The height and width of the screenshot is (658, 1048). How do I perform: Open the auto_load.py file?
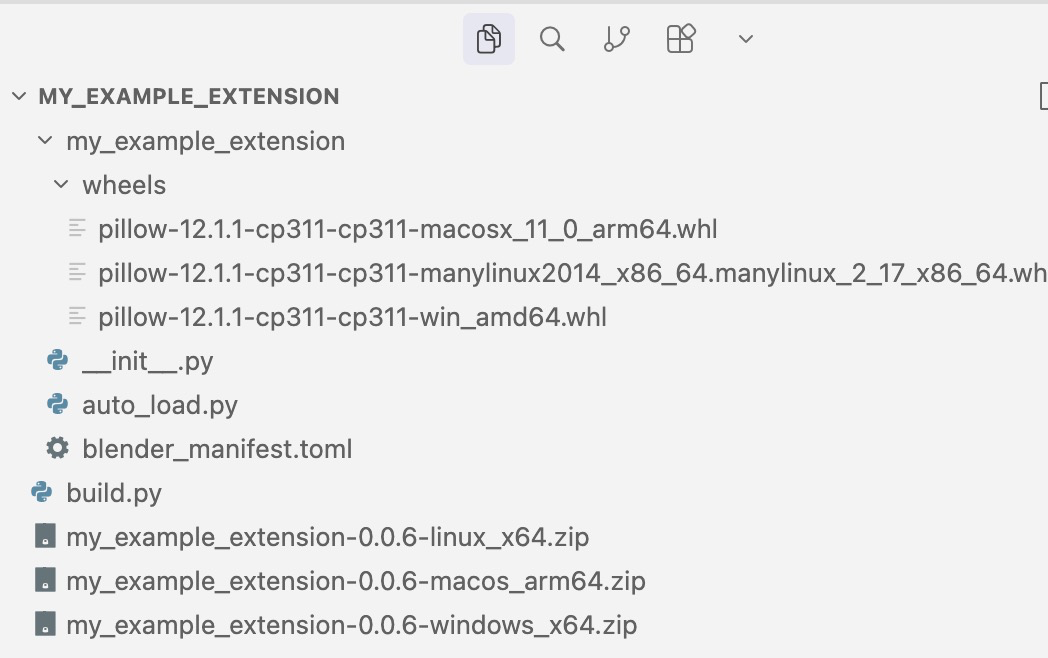point(160,405)
